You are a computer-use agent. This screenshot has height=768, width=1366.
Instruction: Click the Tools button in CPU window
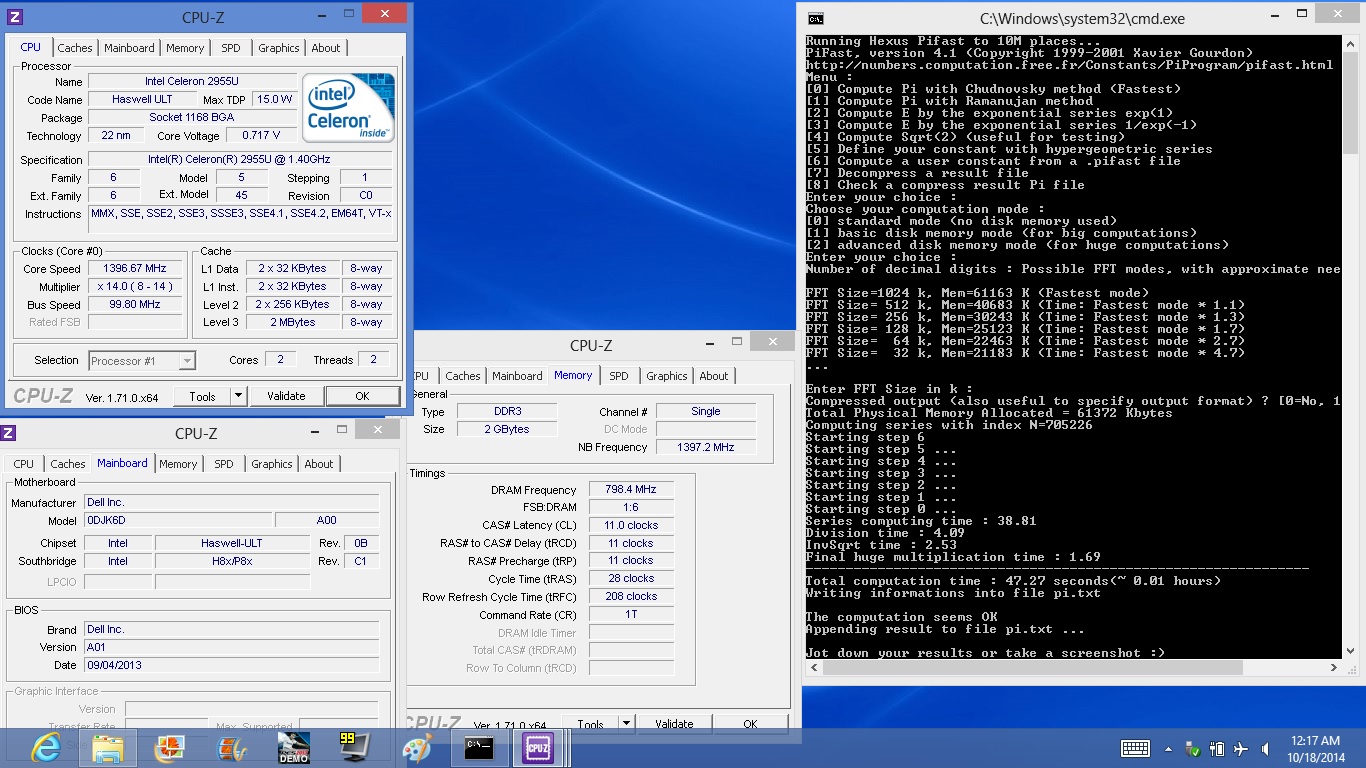(x=202, y=396)
